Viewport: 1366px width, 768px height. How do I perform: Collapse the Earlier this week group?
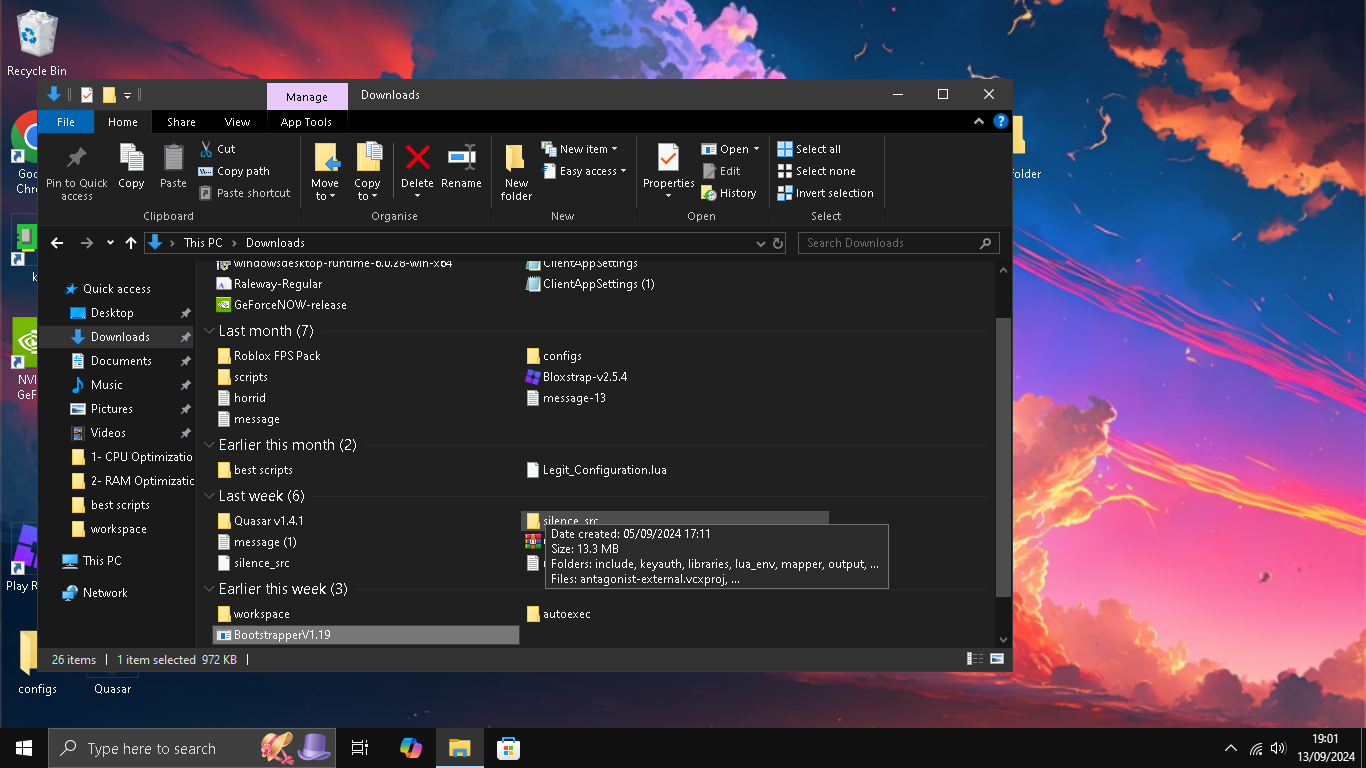pyautogui.click(x=210, y=589)
